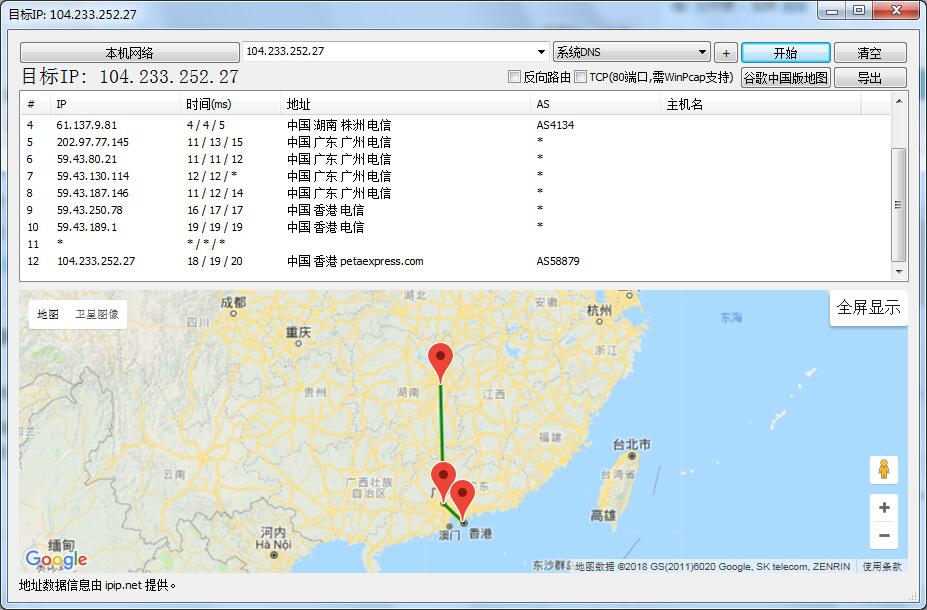
Task: Click the 全屏显示 map button
Action: [x=868, y=308]
